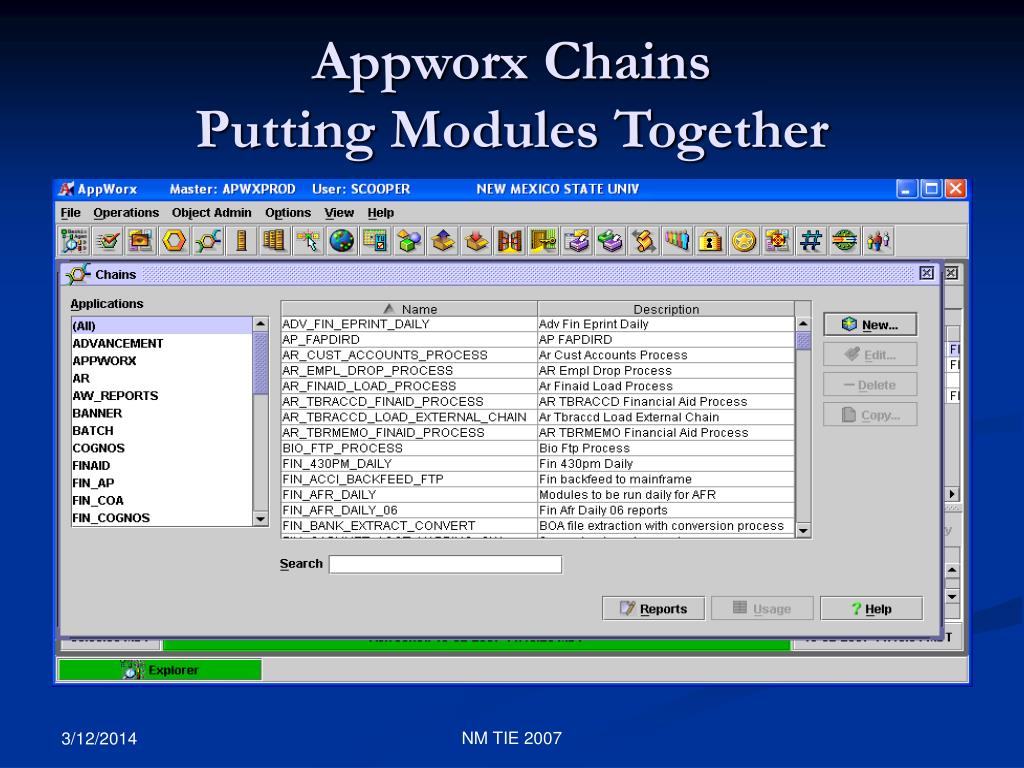Click the green circle with arrows icon

tap(844, 241)
